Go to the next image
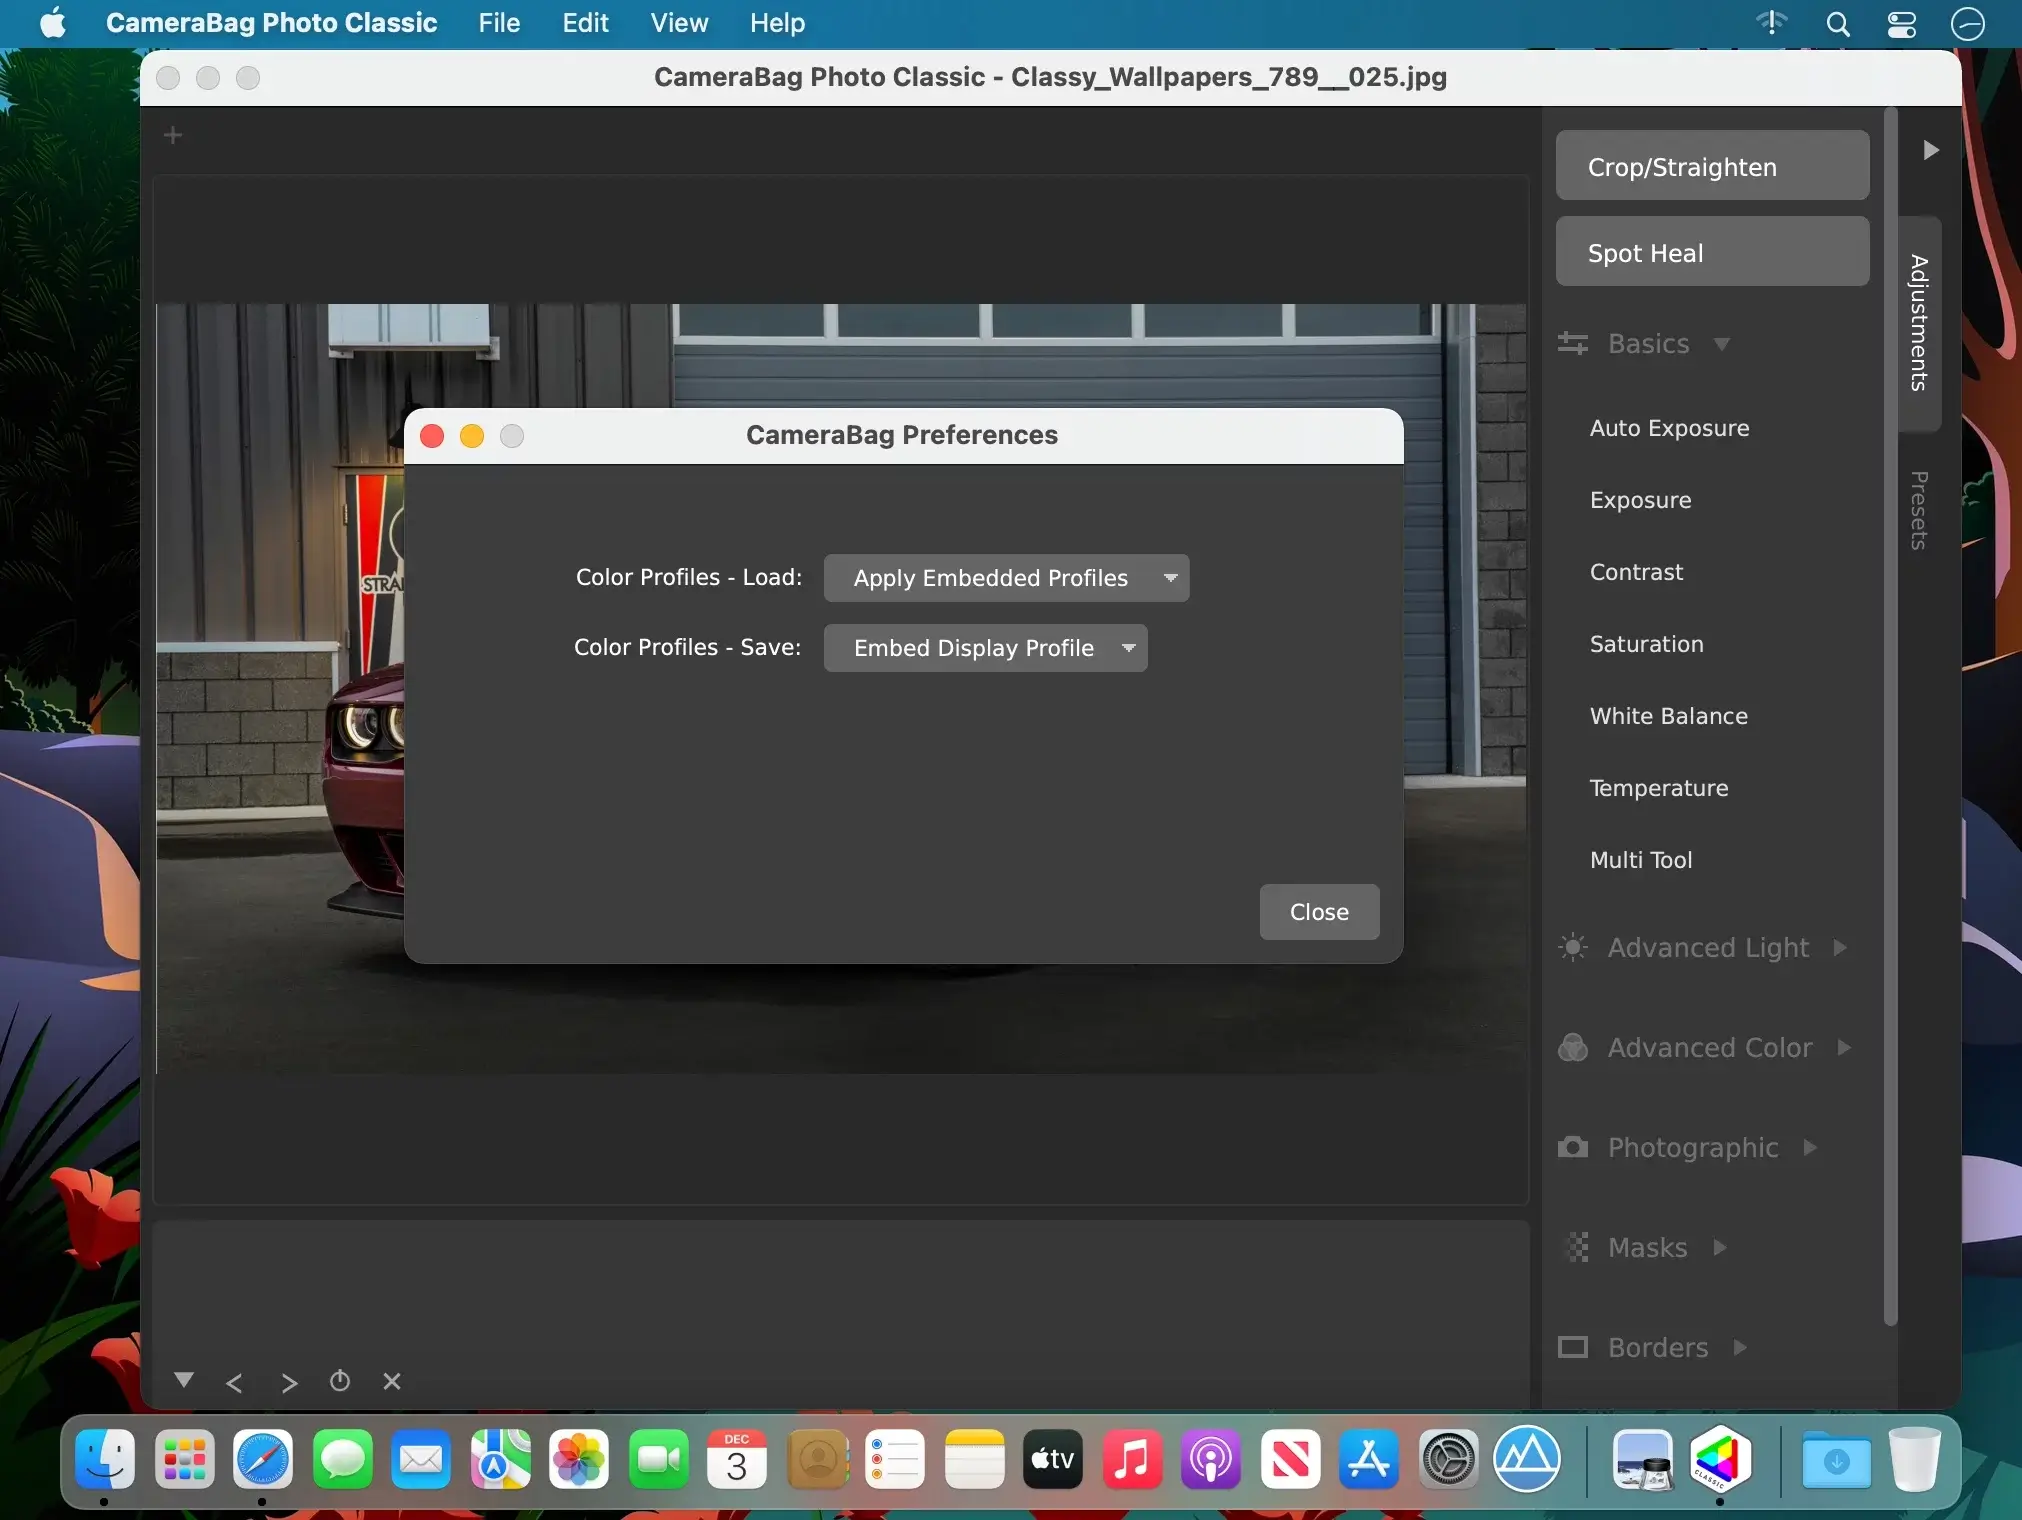The height and width of the screenshot is (1520, 2022). 289,1383
